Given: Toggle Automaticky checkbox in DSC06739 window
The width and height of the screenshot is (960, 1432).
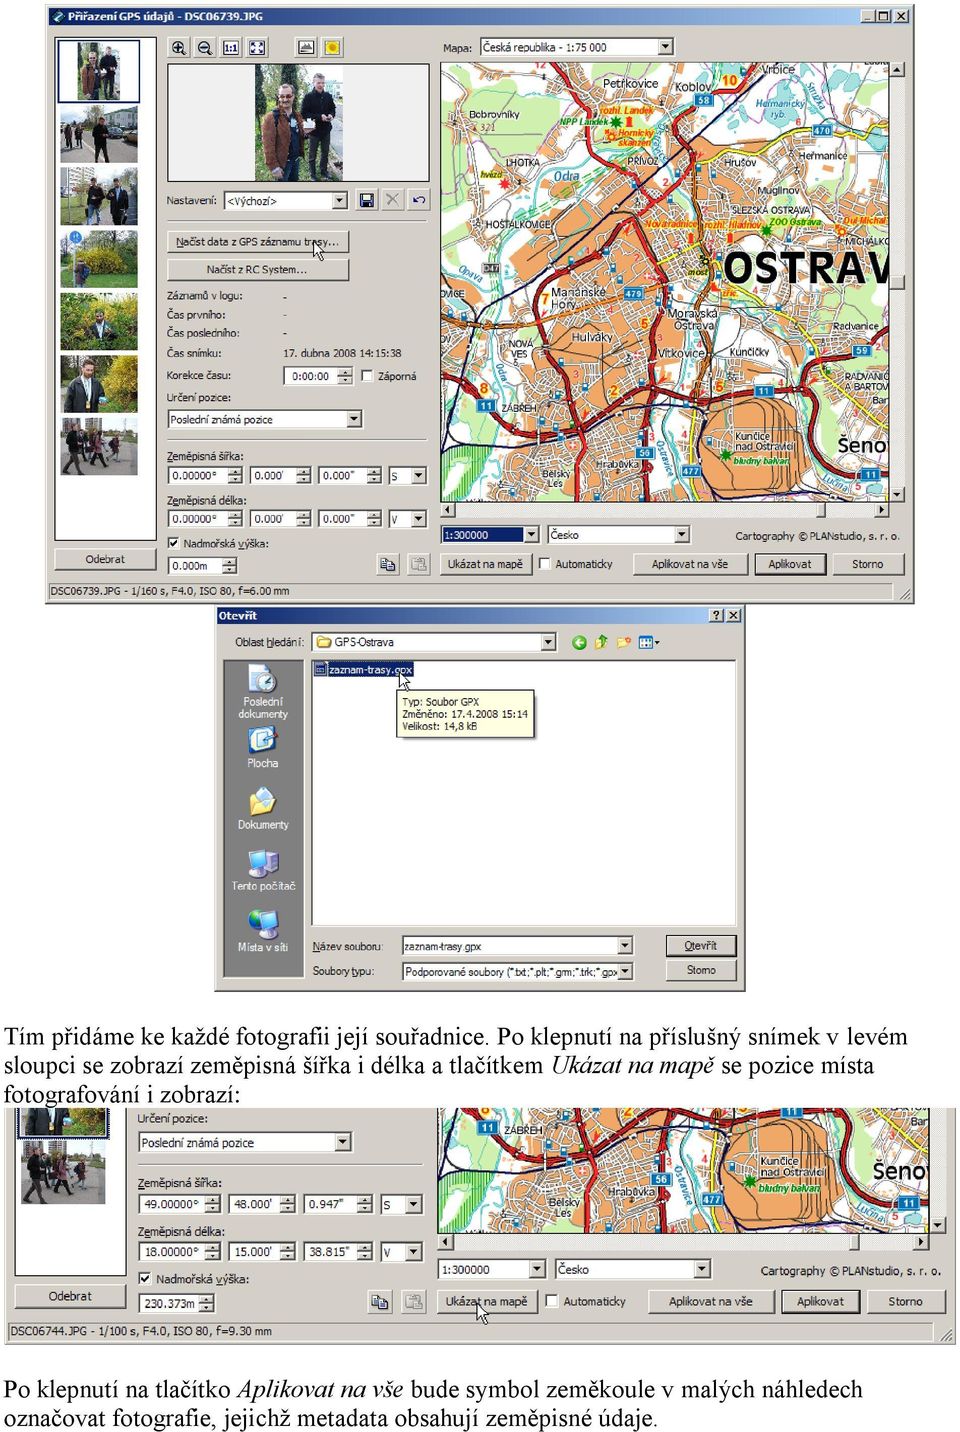Looking at the screenshot, I should tap(545, 564).
